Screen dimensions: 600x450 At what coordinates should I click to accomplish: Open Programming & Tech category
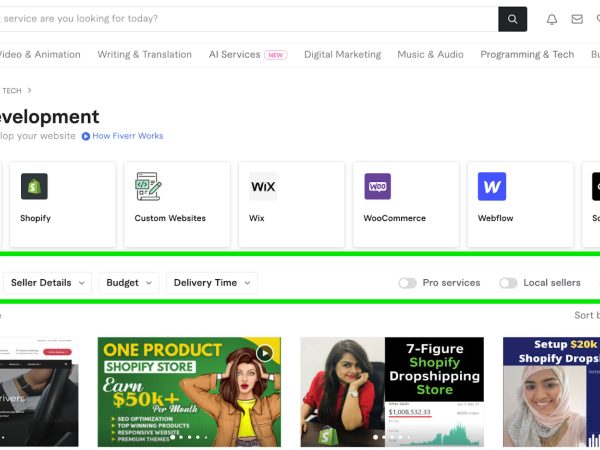[x=527, y=55]
